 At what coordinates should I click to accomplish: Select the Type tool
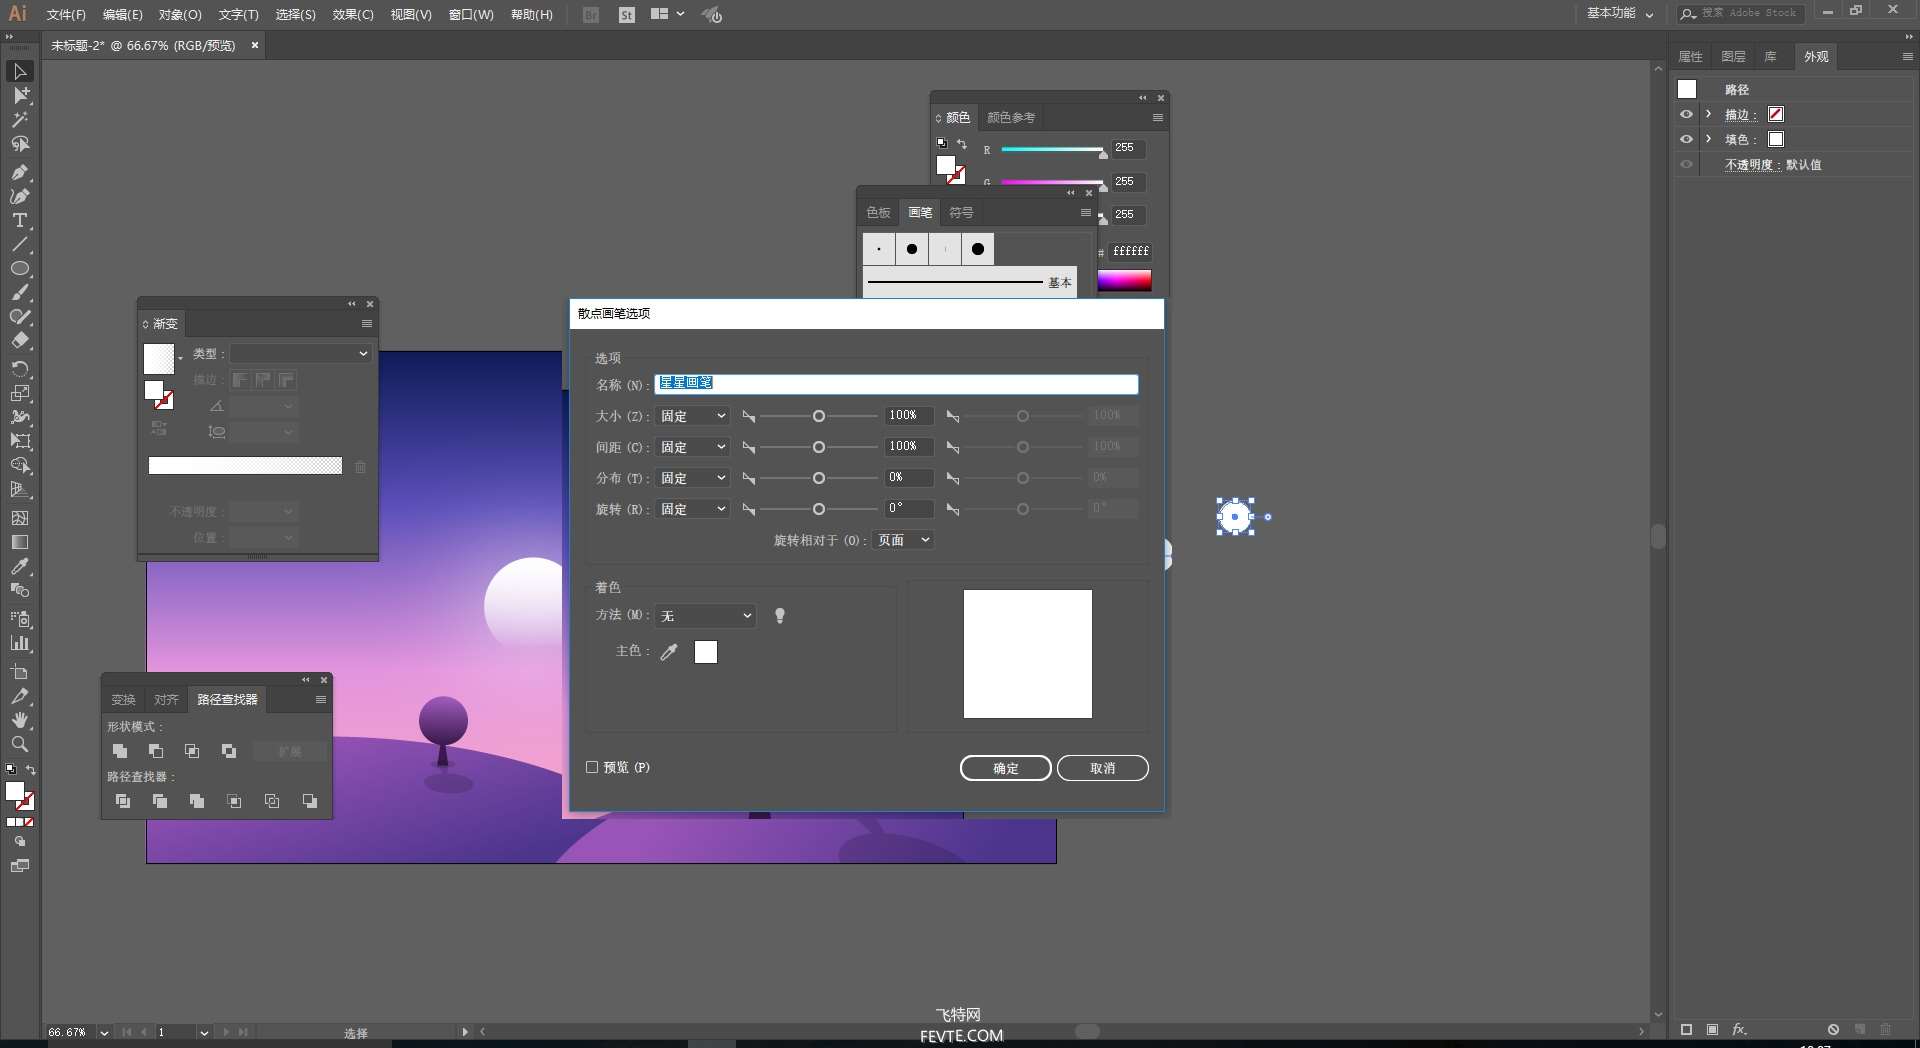(x=20, y=220)
